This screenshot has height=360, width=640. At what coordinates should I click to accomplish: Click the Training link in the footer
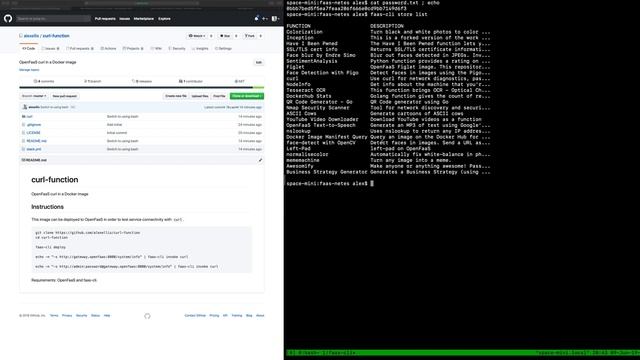(x=237, y=316)
